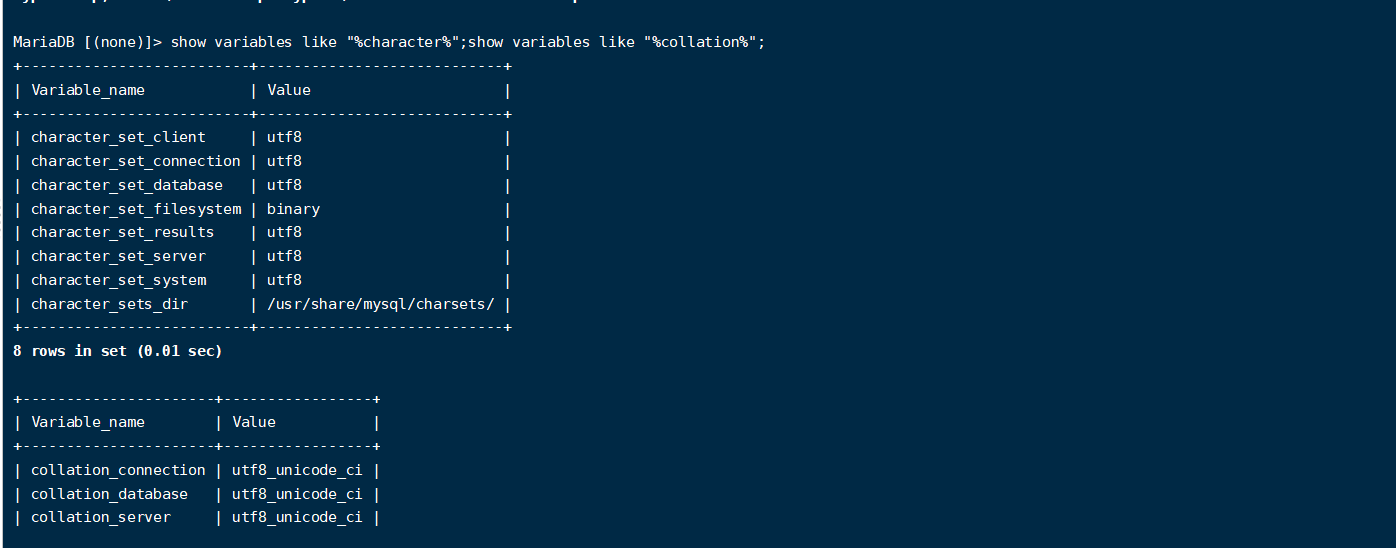1396x548 pixels.
Task: Click the MariaDB [(none)]> prompt text
Action: pos(87,42)
